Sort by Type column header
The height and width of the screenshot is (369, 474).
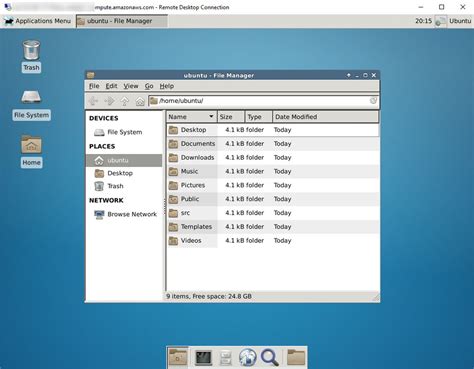point(259,117)
